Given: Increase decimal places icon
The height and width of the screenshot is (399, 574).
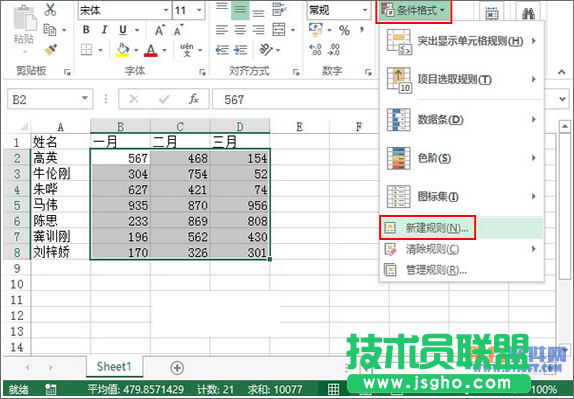Looking at the screenshot, I should 315,50.
